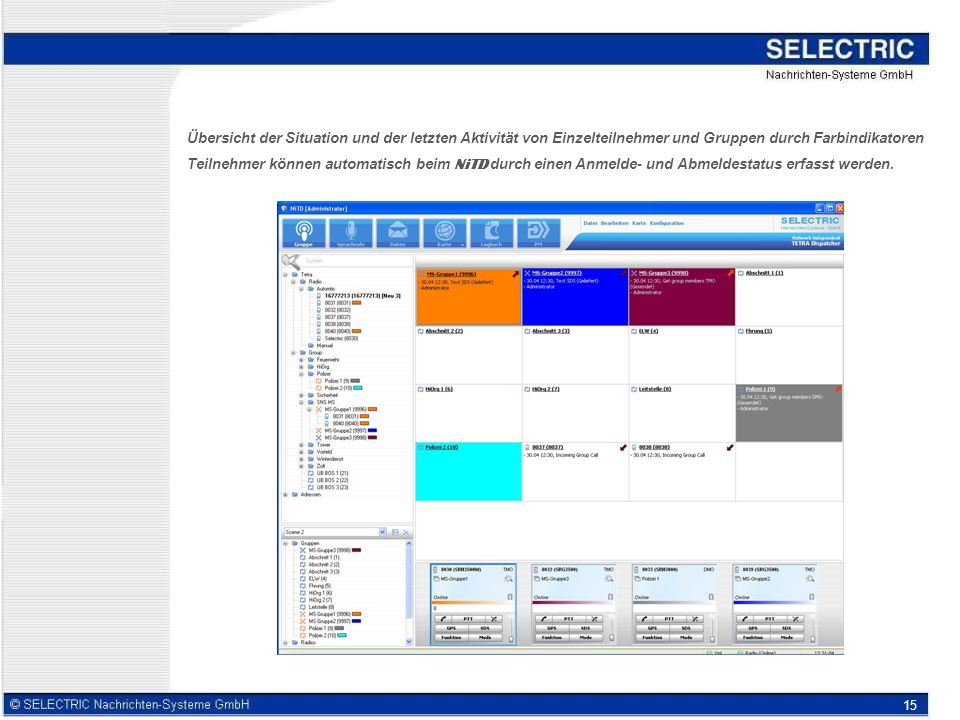Screen dimensions: 960x720
Task: Collapse the Tetra root tree node
Action: (x=286, y=275)
